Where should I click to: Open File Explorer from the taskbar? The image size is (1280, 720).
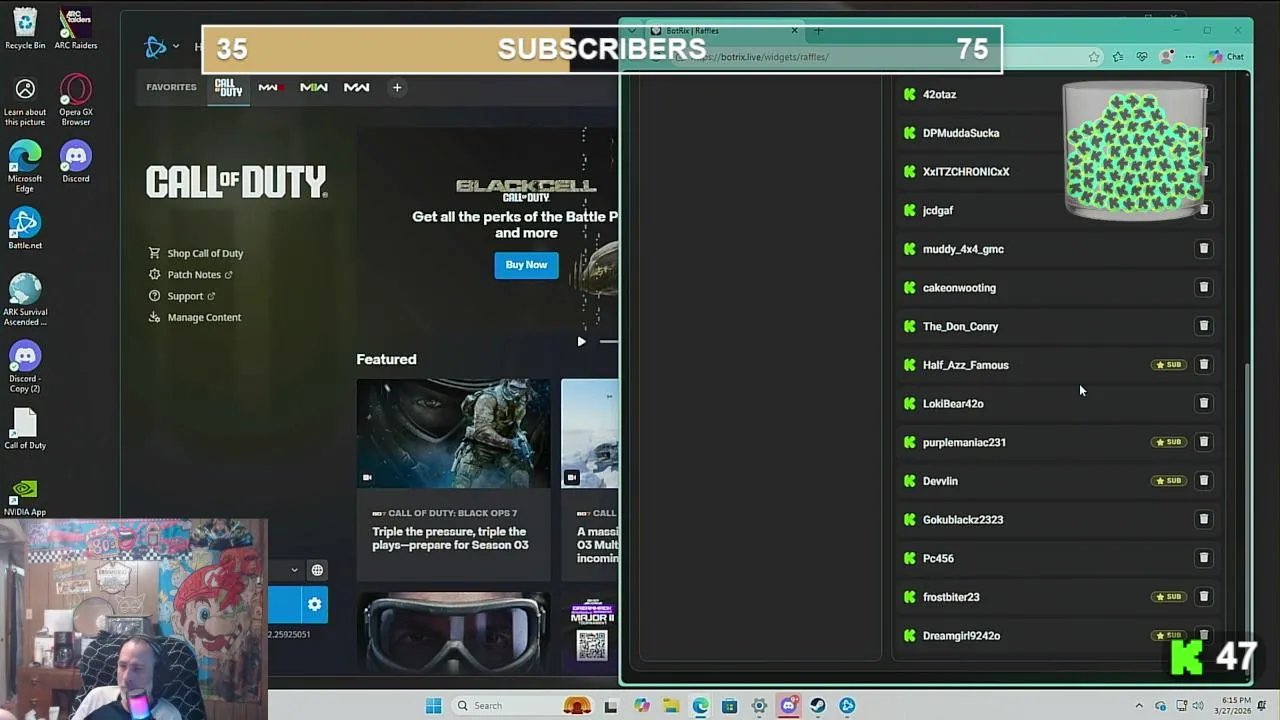671,706
